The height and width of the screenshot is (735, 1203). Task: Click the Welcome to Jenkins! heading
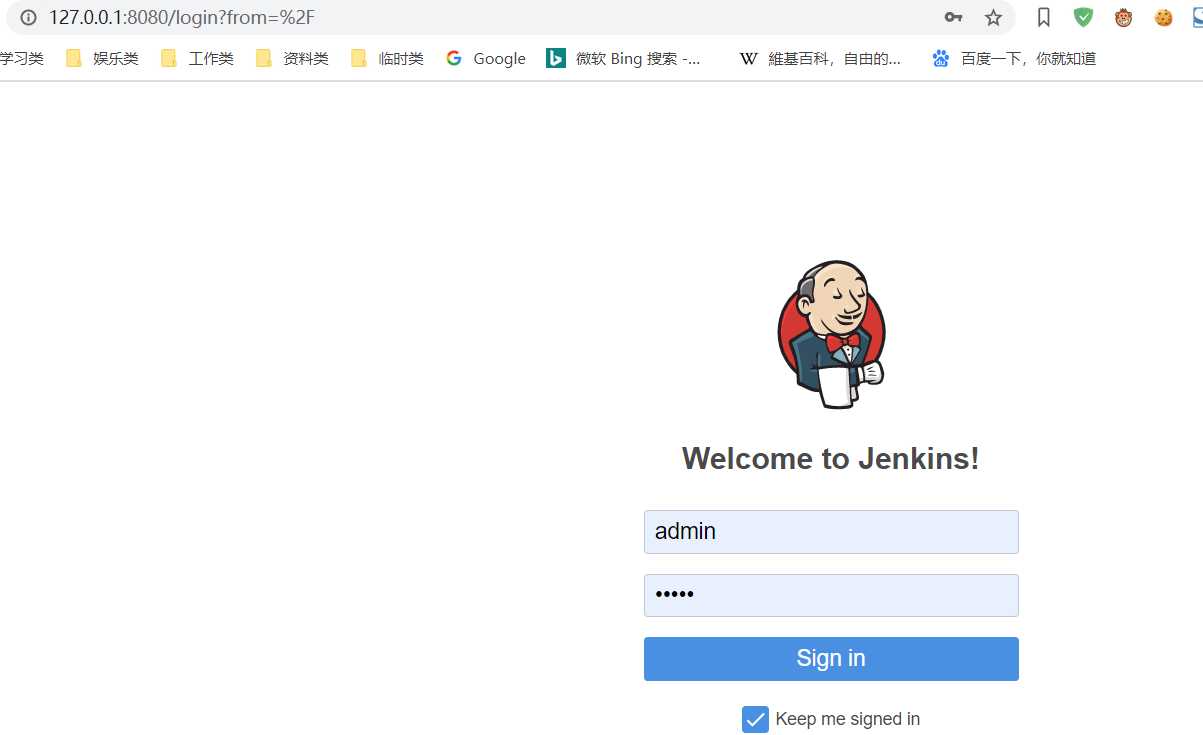831,459
